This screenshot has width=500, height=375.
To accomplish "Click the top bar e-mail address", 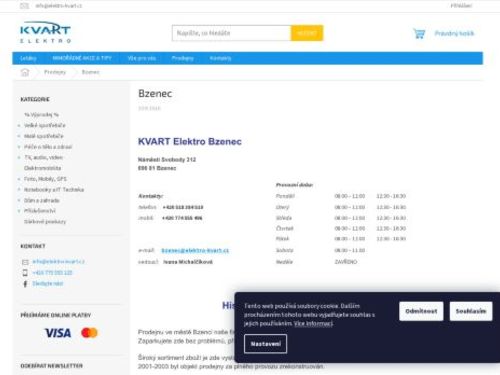I will pos(58,6).
